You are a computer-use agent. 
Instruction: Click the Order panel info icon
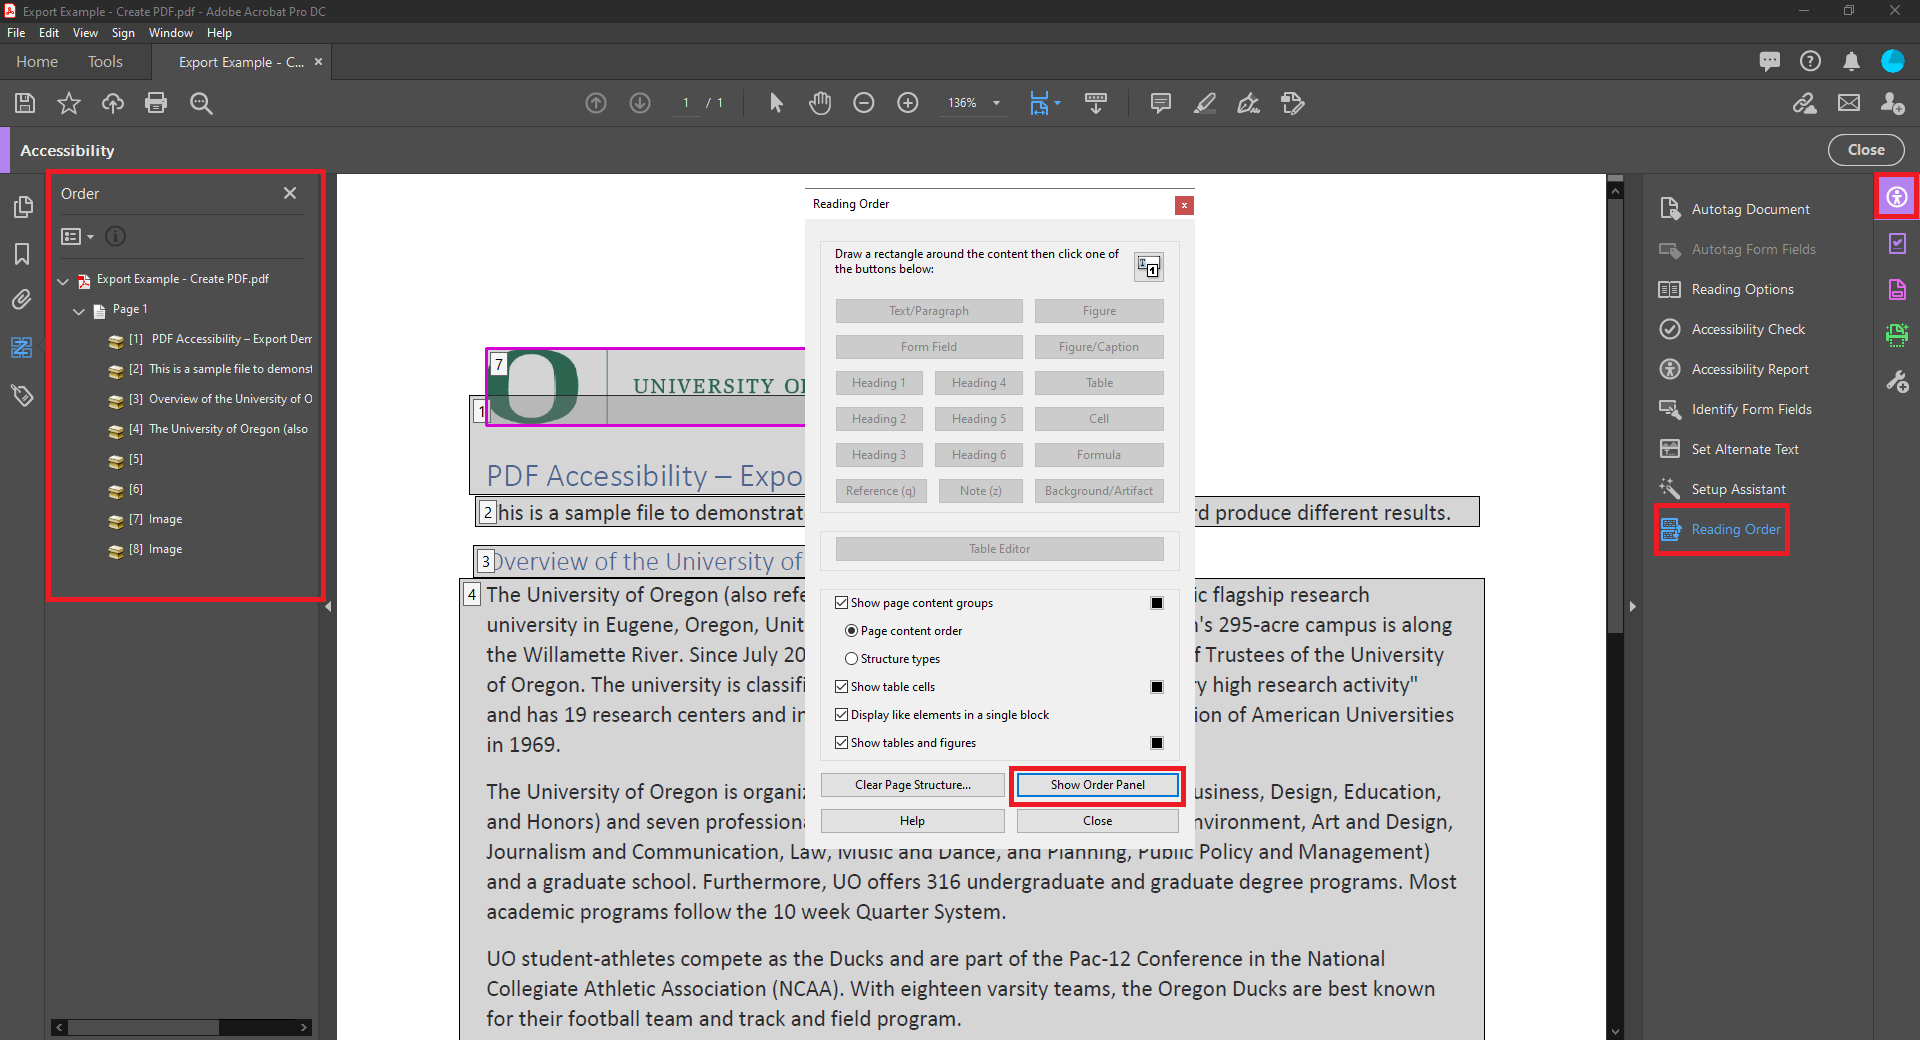[116, 237]
